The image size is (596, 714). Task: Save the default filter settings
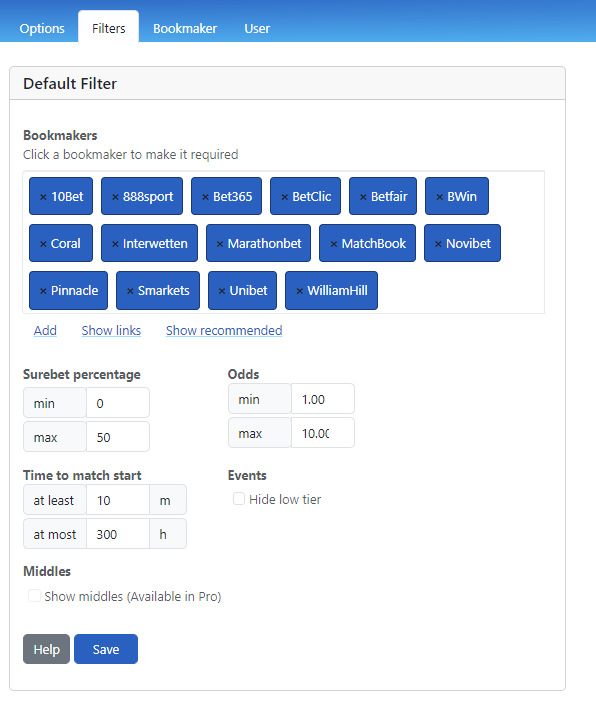(x=106, y=649)
